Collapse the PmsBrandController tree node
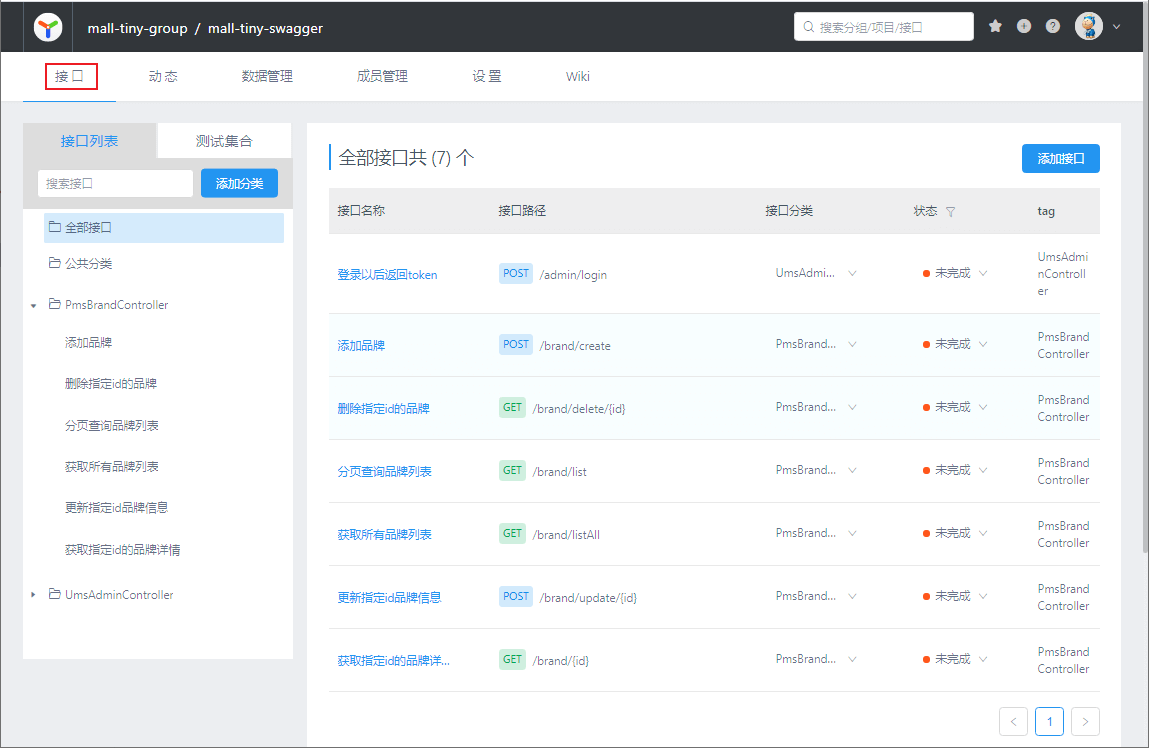This screenshot has width=1149, height=748. click(x=34, y=306)
